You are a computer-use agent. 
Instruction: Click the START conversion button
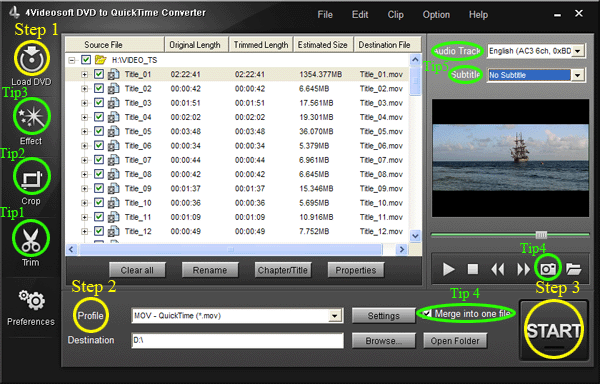[x=554, y=330]
